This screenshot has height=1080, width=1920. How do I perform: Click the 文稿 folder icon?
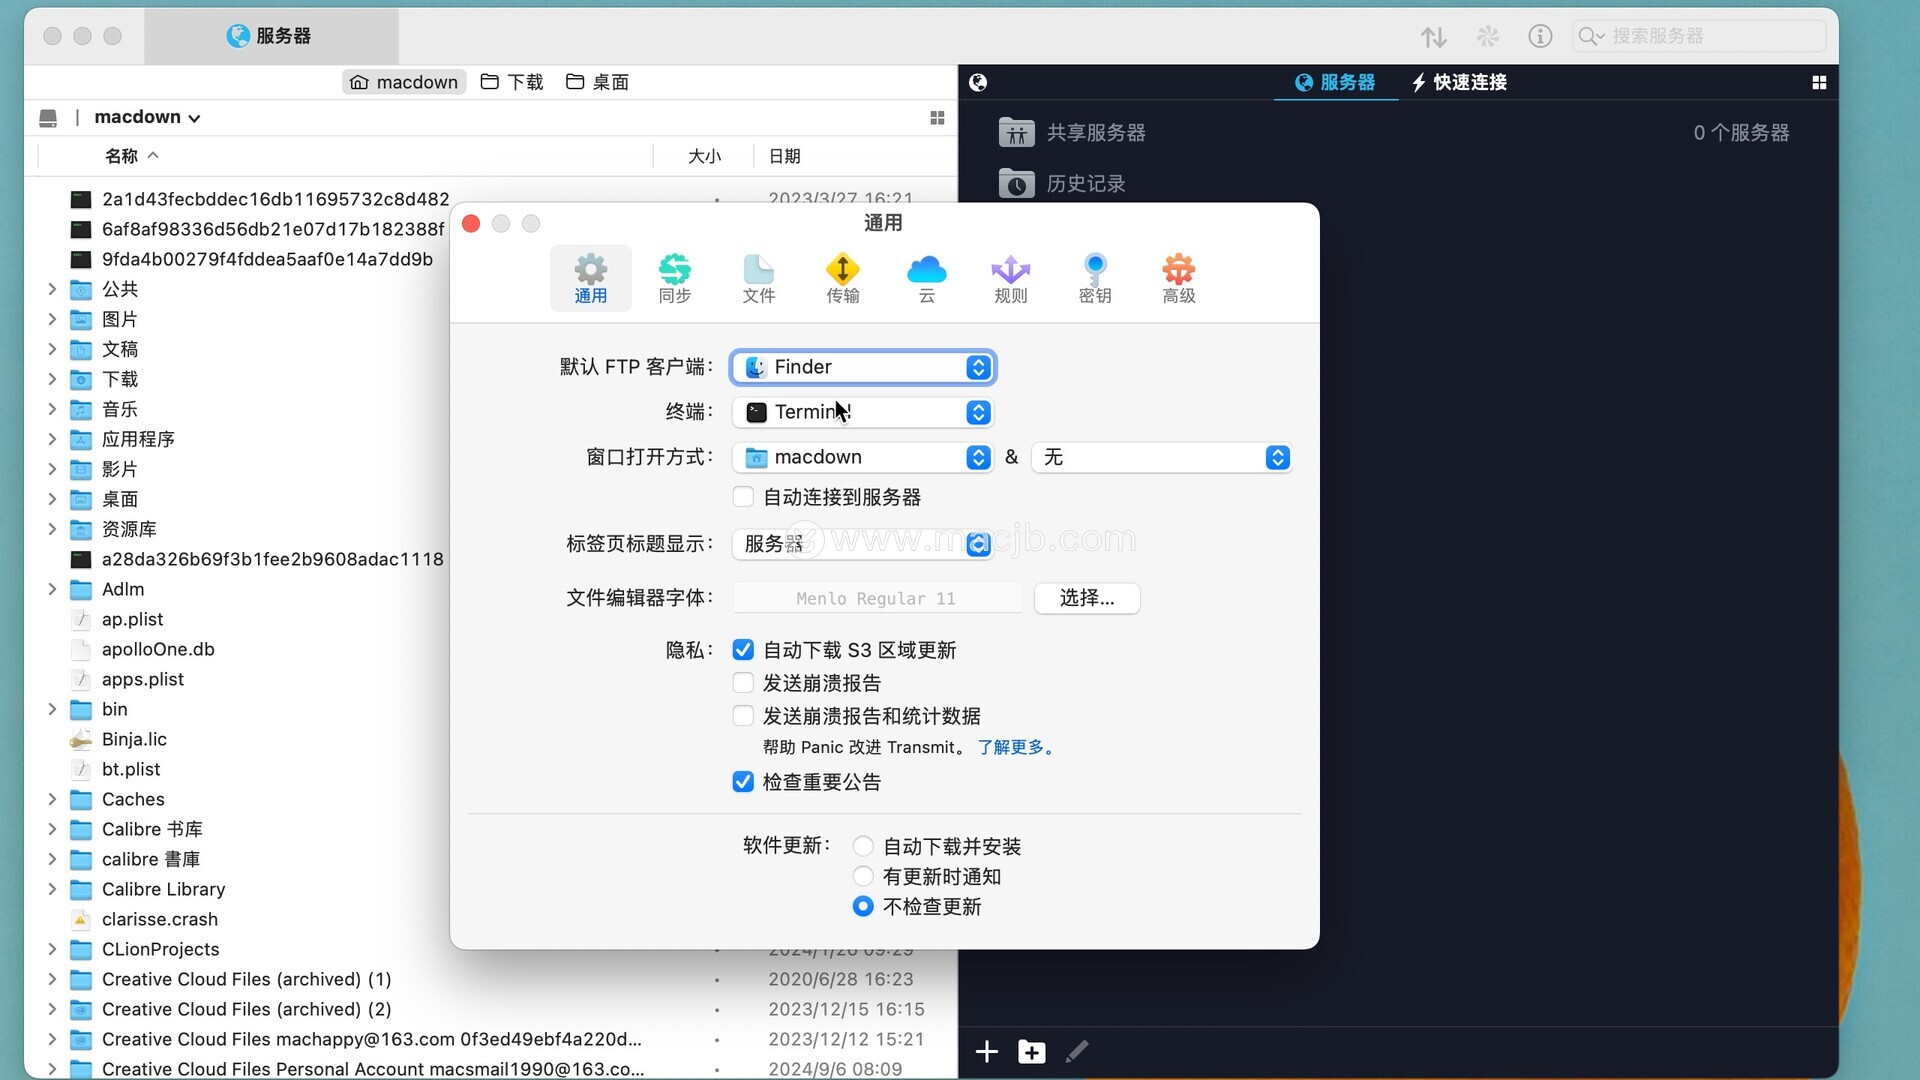tap(81, 350)
